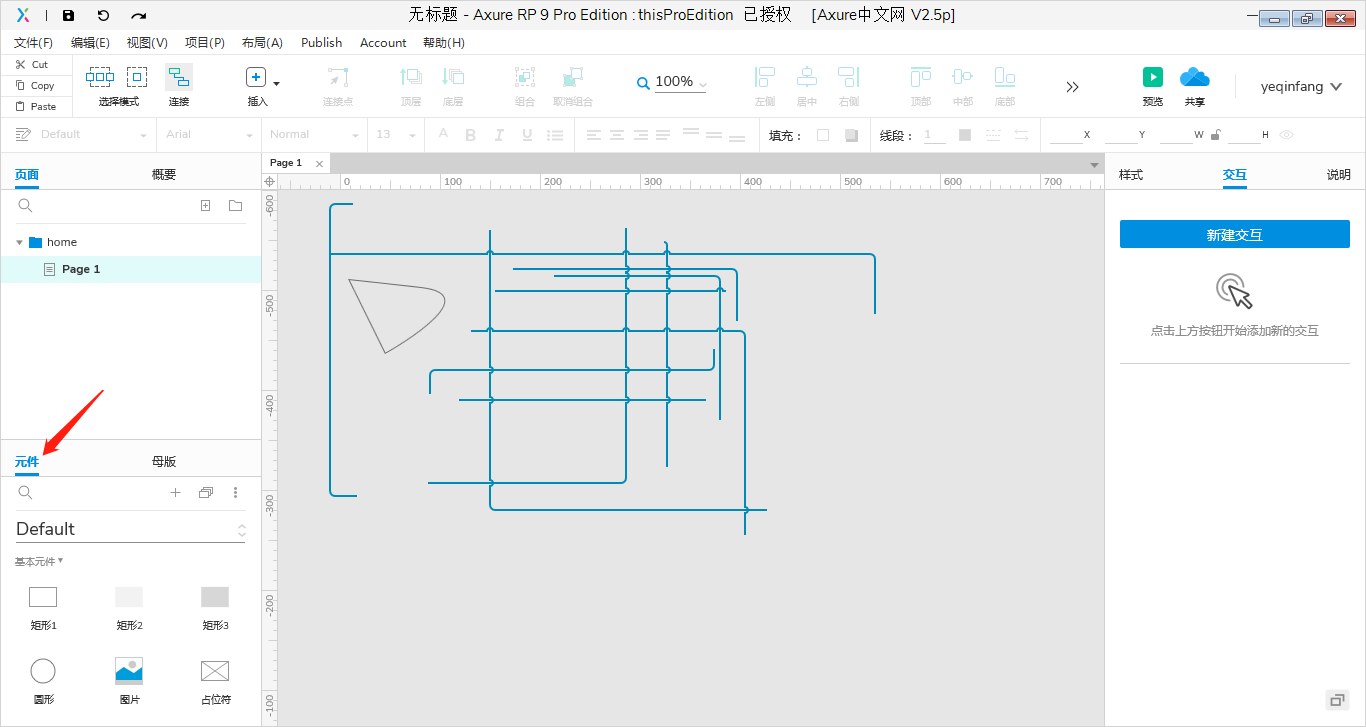Switch to the 概要 outline tab
Viewport: 1366px width, 727px height.
pos(164,174)
